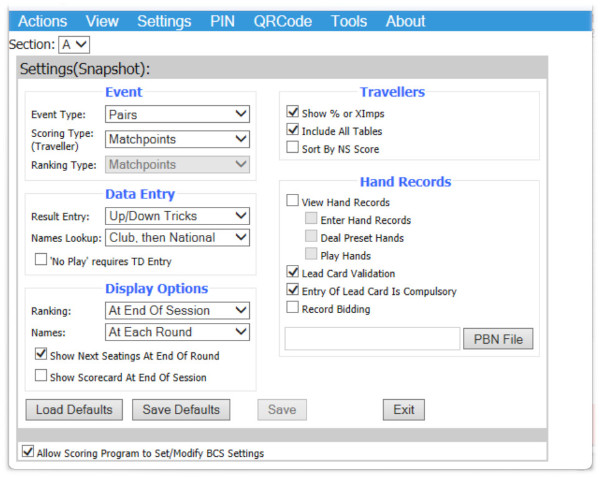This screenshot has height=477, width=600.
Task: Click the PBN File button
Action: tap(498, 339)
